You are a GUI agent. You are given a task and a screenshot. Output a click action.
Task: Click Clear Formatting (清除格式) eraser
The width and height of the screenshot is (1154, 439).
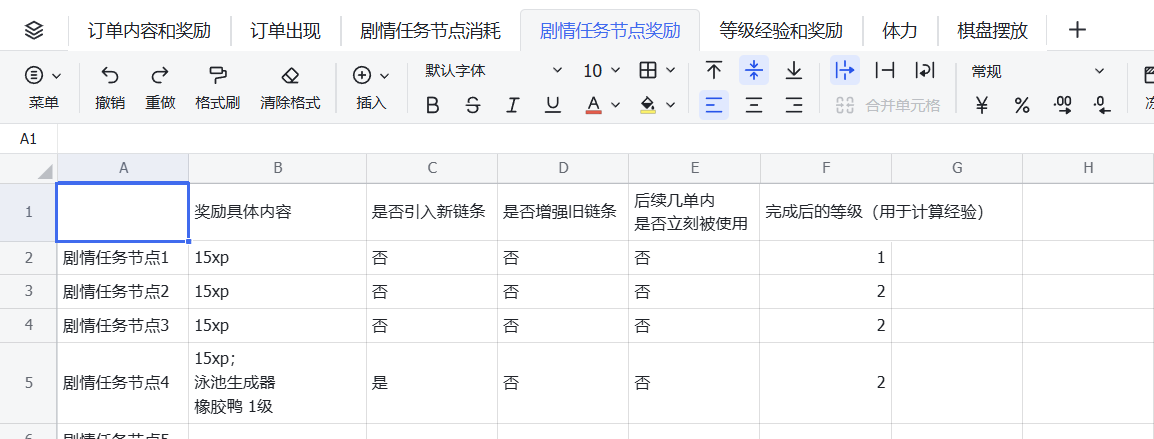coord(290,88)
